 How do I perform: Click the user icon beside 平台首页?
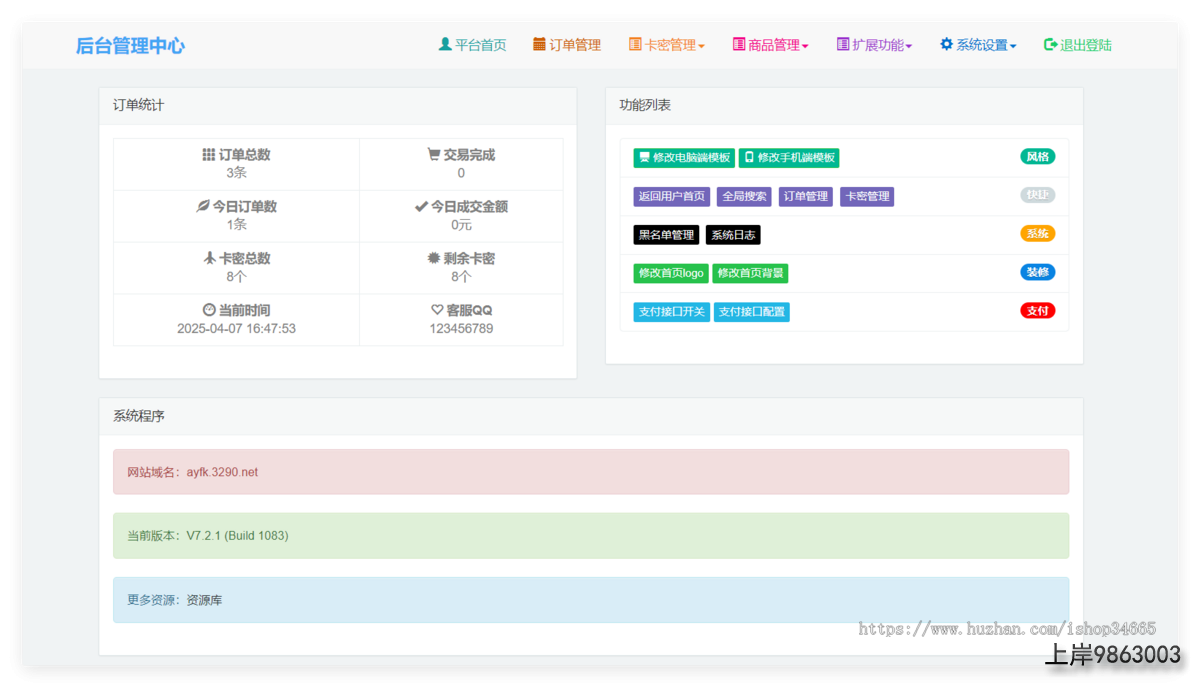coord(445,45)
